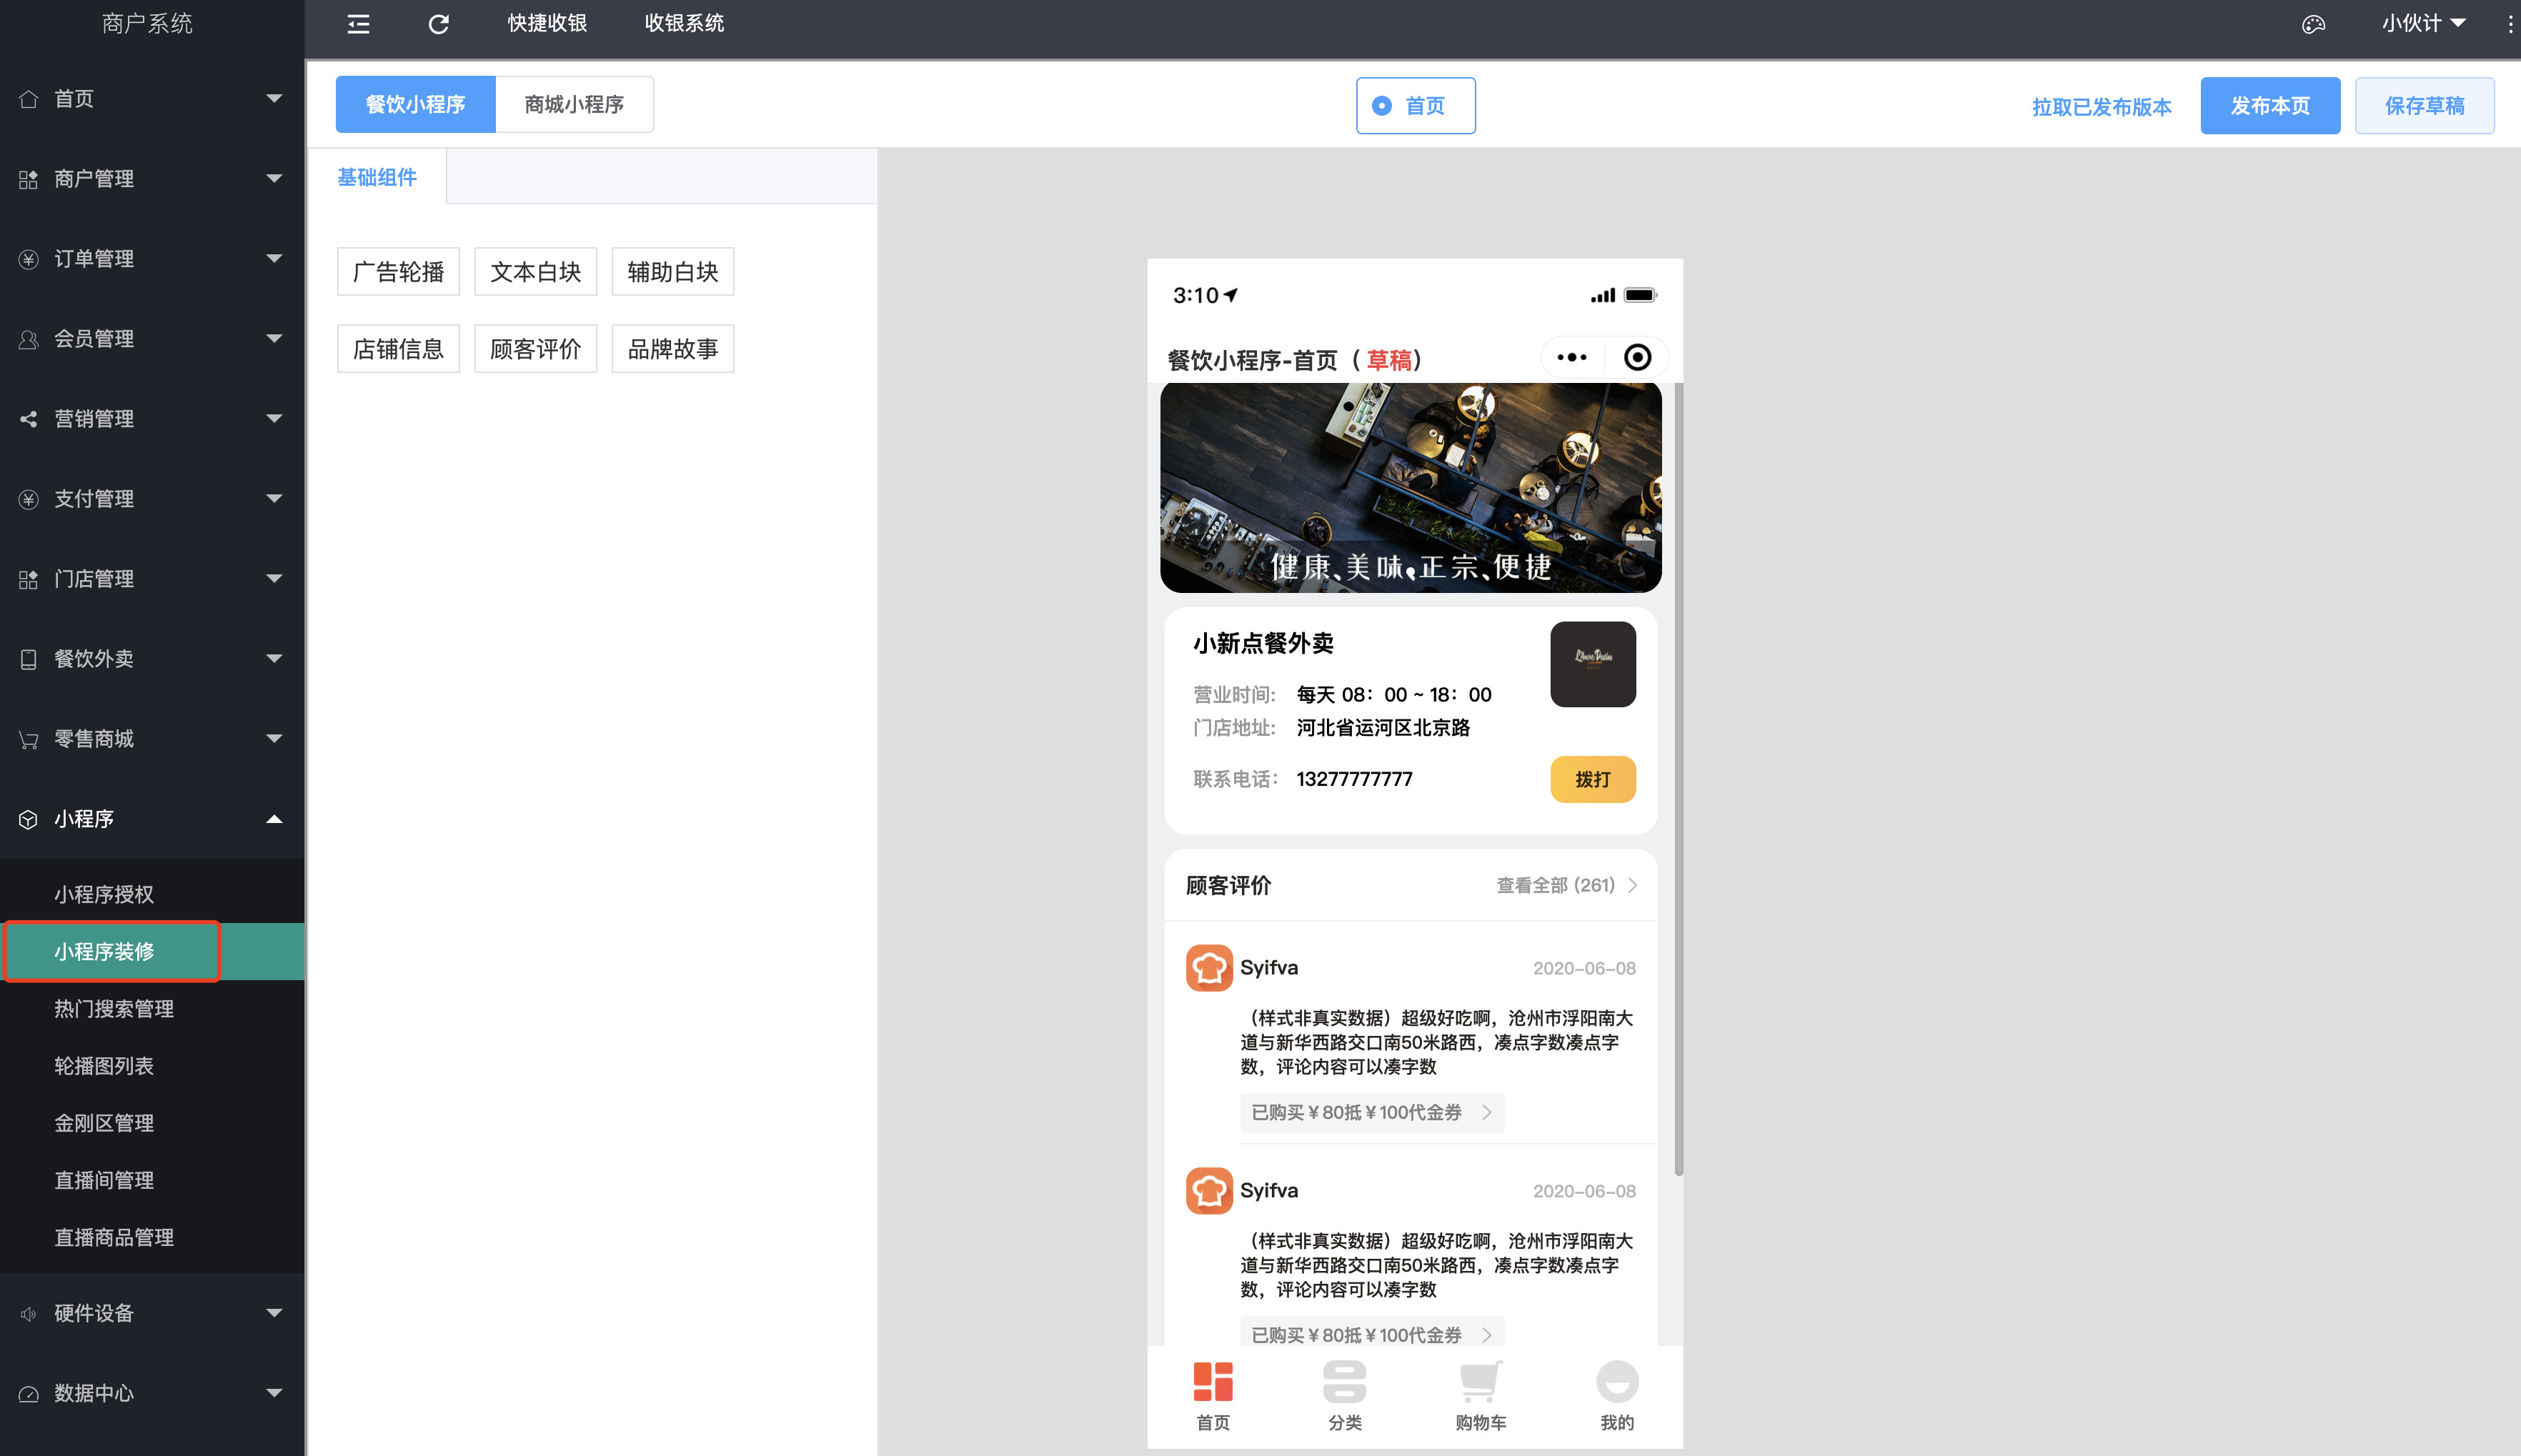The image size is (2521, 1456).
Task: Switch to 商城小程序 tab
Action: pyautogui.click(x=574, y=104)
